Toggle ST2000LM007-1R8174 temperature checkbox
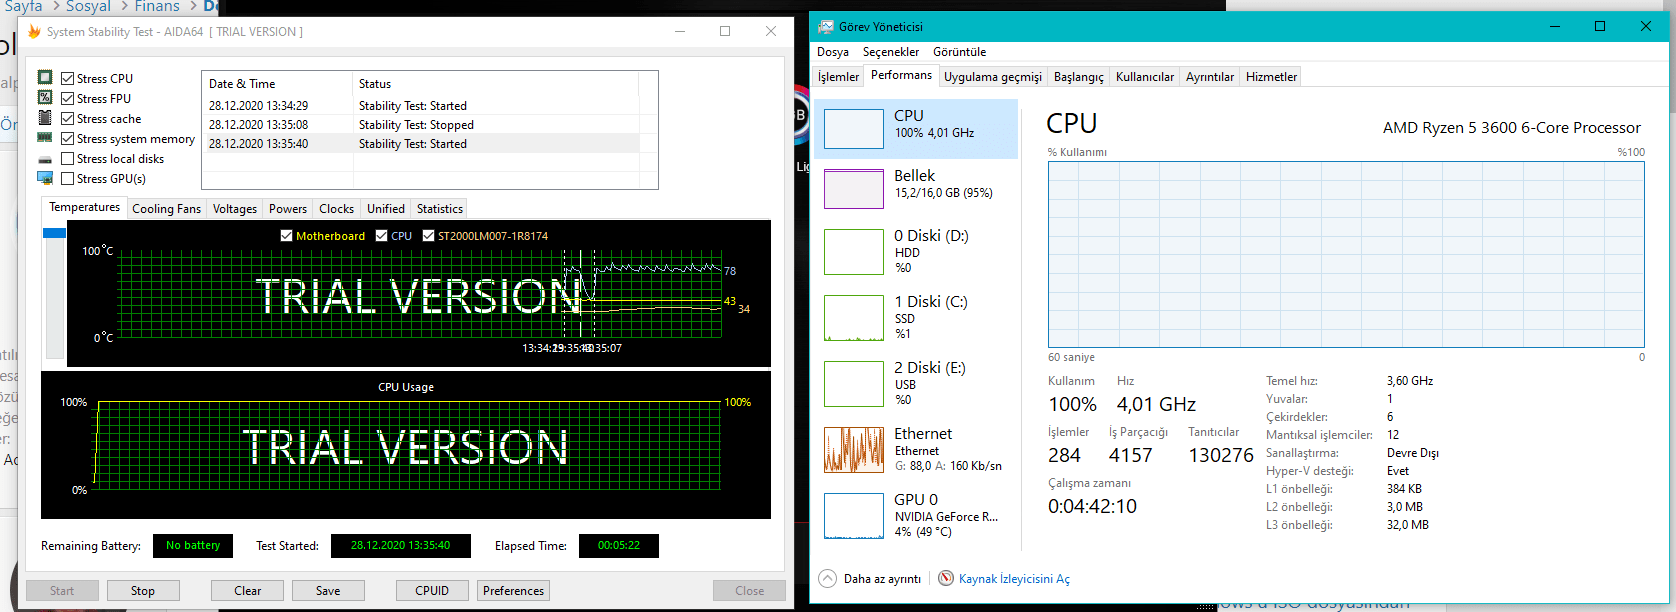 tap(428, 236)
